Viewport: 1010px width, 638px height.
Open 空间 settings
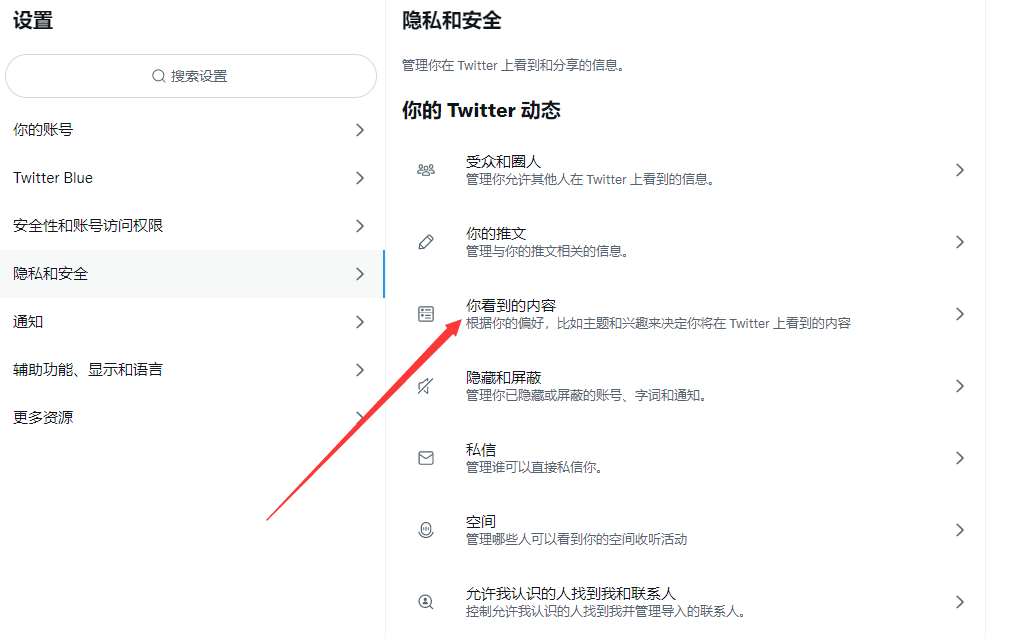coord(685,530)
